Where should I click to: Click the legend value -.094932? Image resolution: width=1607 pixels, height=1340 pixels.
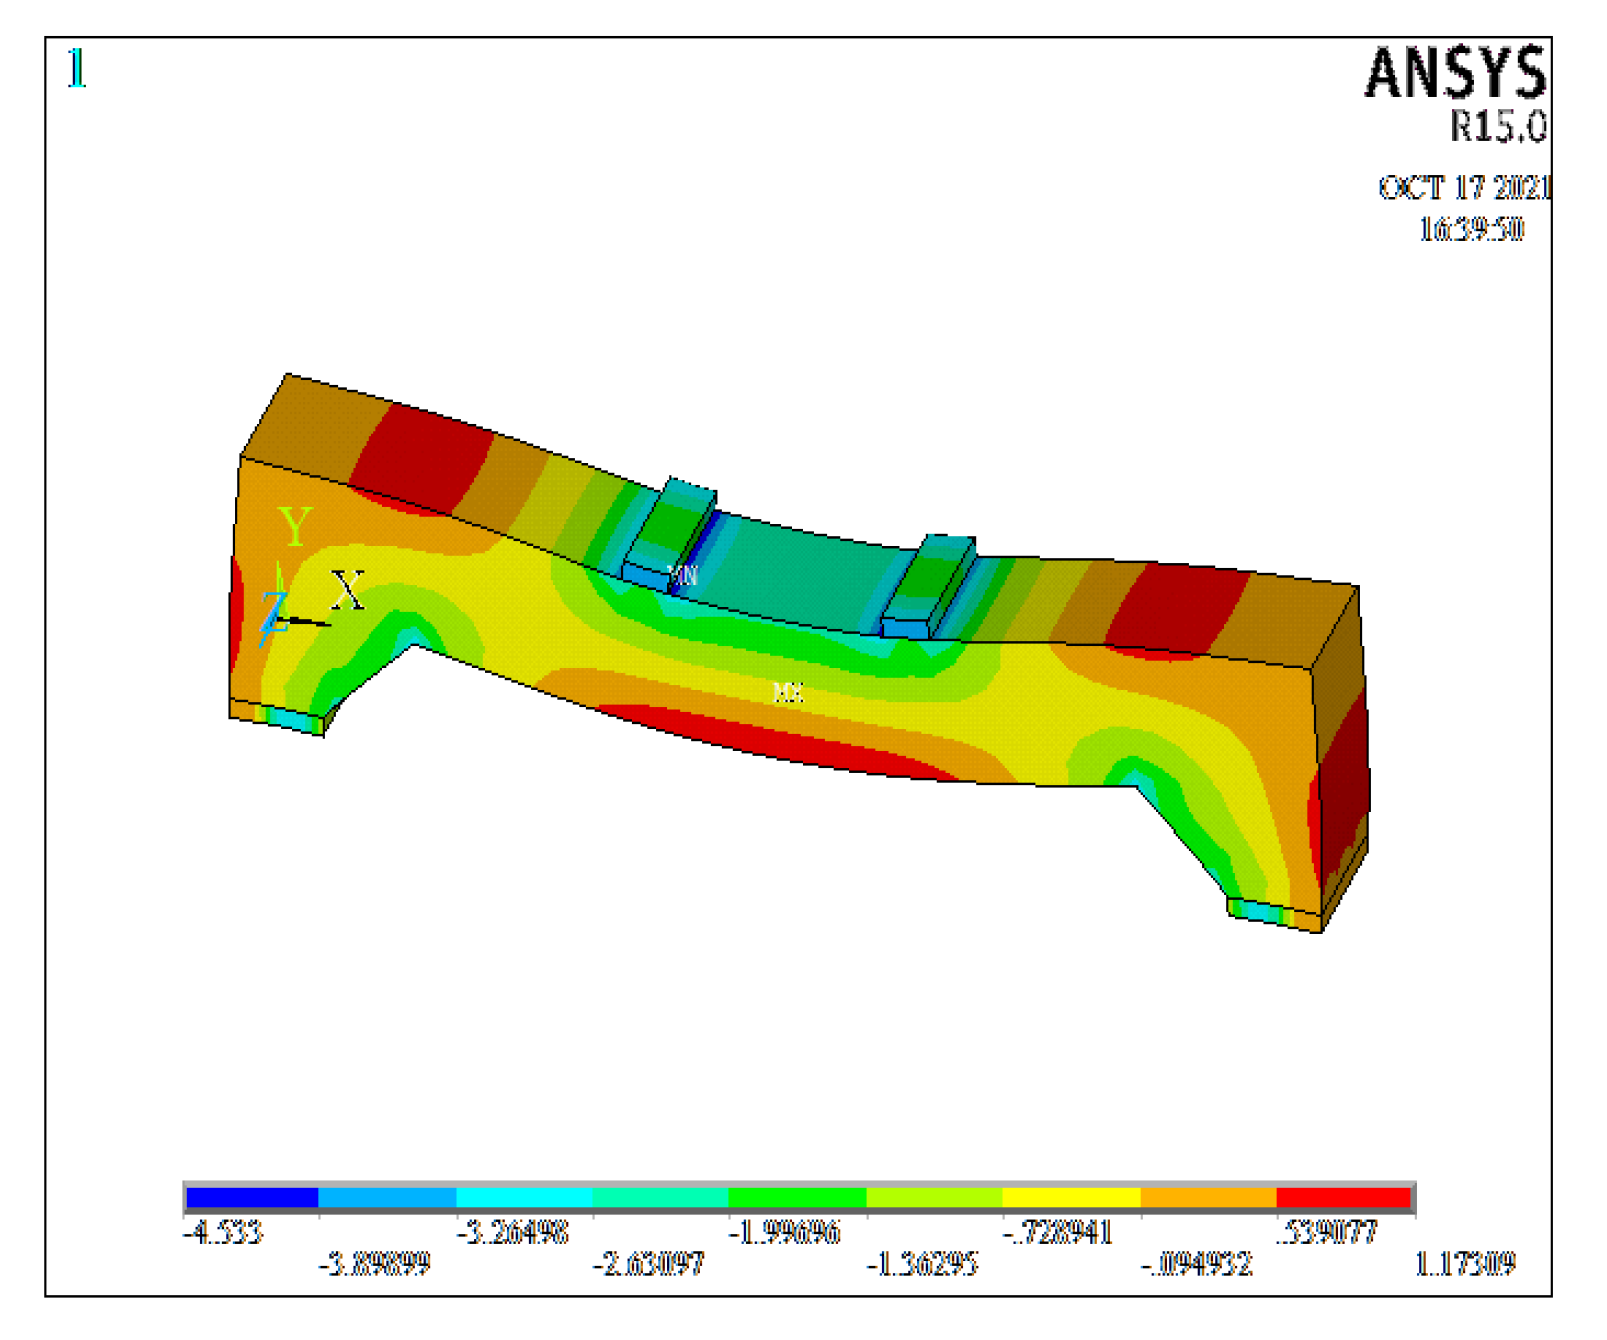[1196, 1264]
